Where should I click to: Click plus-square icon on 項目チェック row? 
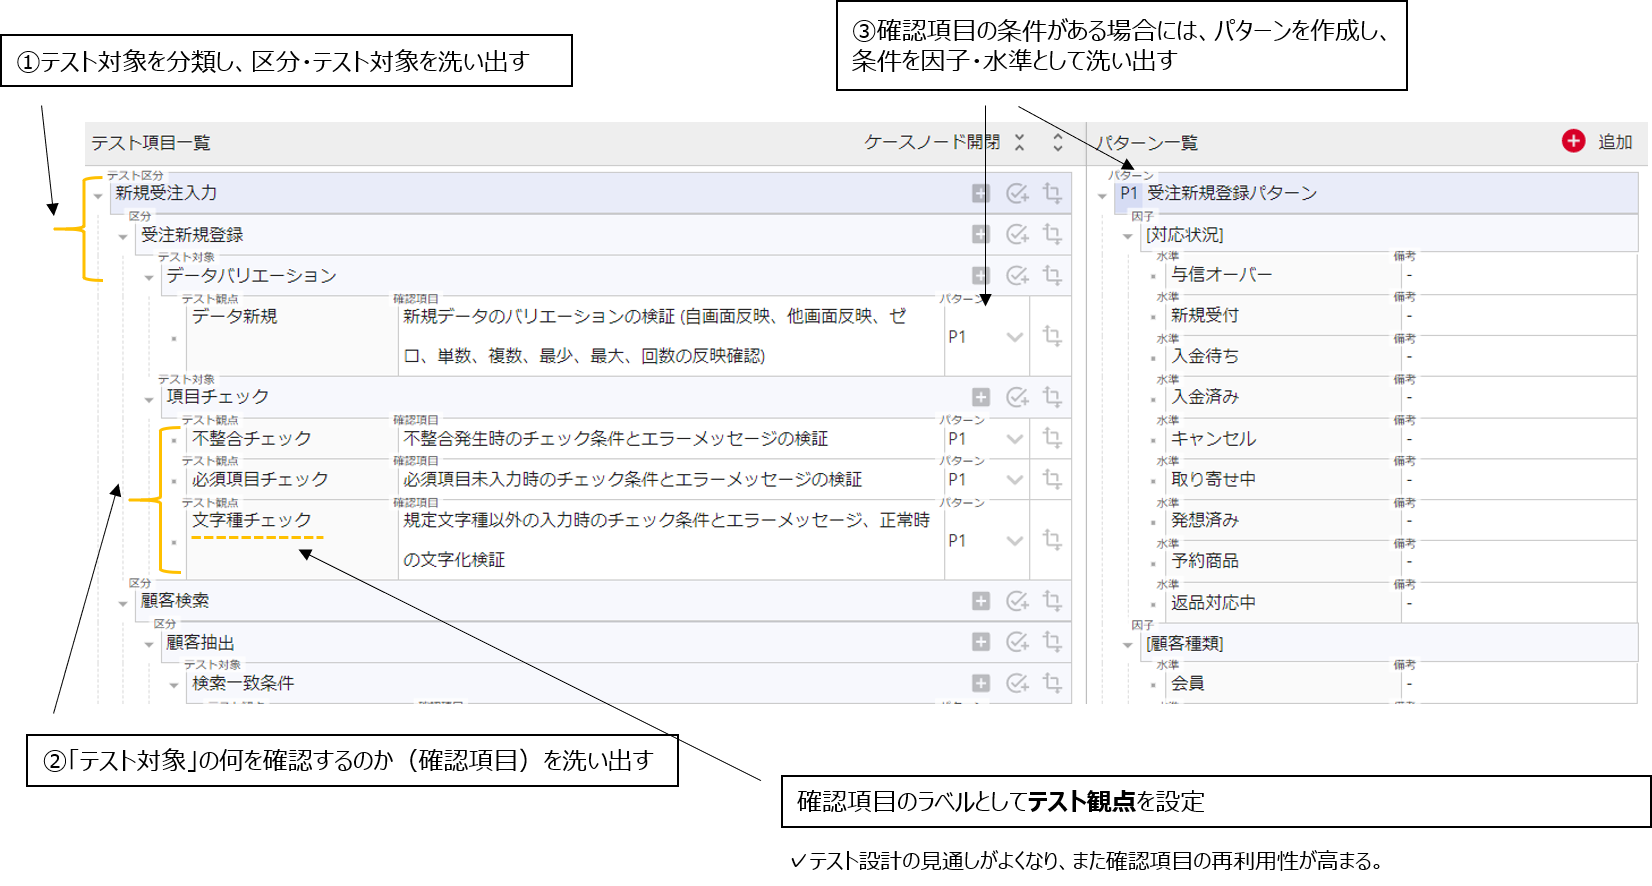point(981,397)
